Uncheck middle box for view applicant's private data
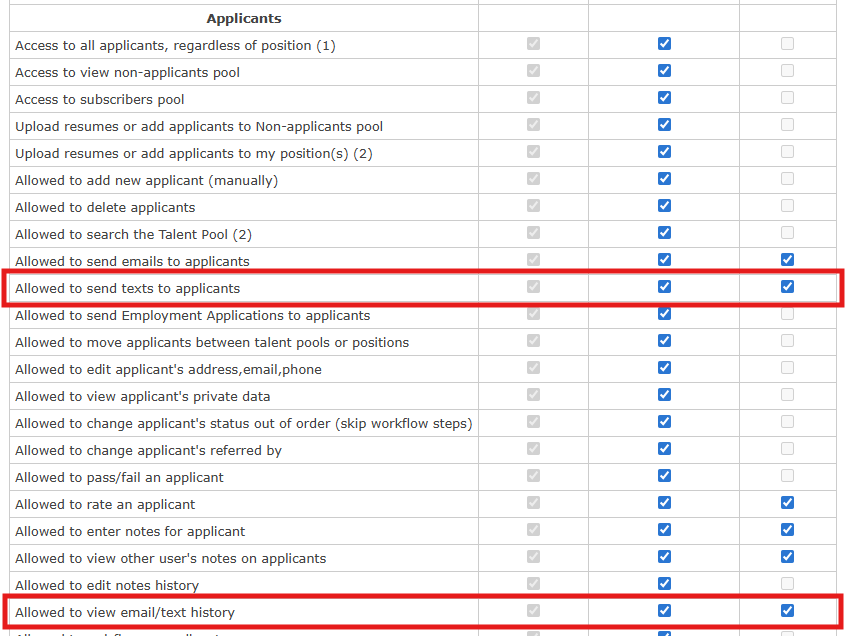 pos(664,395)
